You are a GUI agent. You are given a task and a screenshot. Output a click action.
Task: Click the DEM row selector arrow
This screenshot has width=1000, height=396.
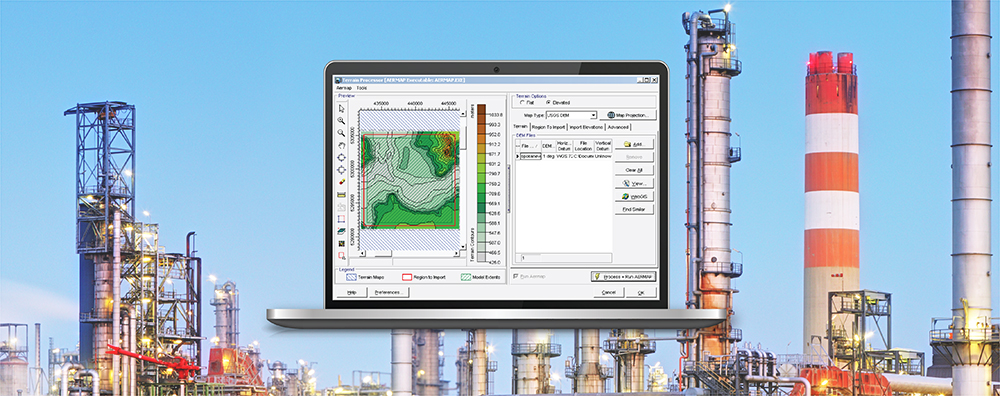(x=517, y=156)
